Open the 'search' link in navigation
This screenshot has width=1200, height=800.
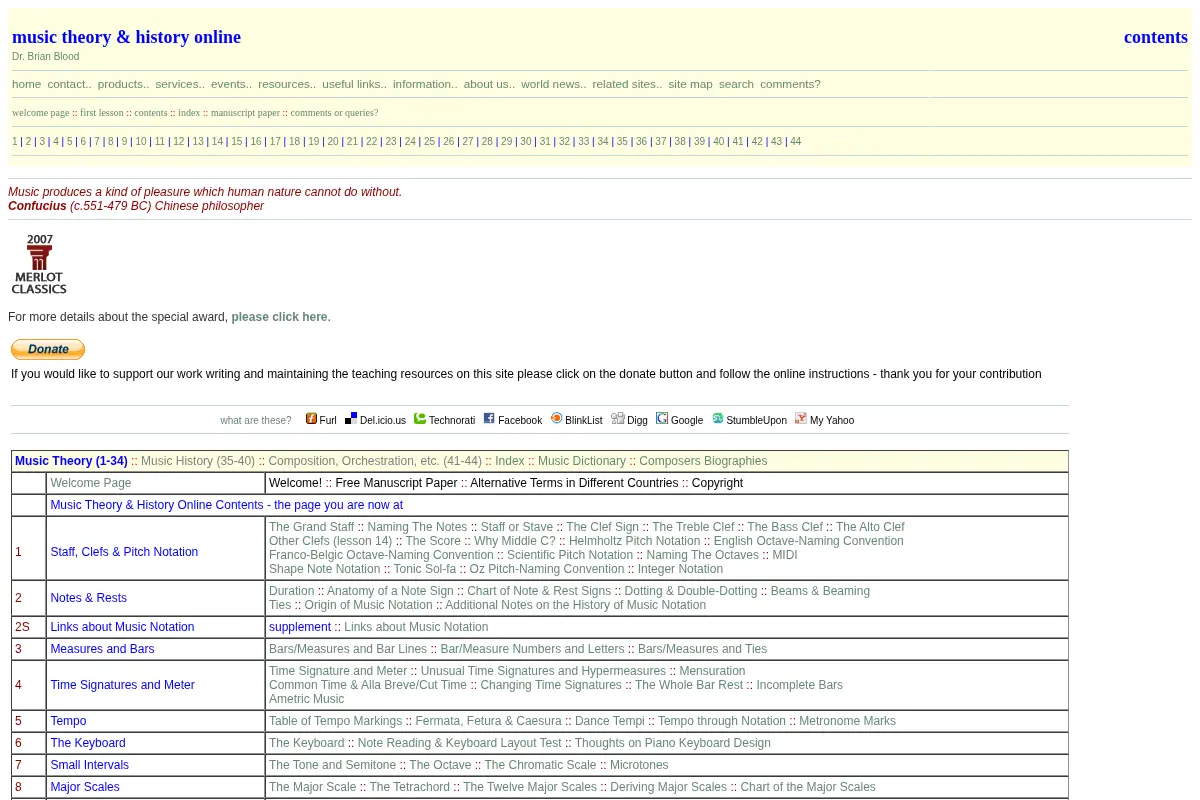coord(736,84)
